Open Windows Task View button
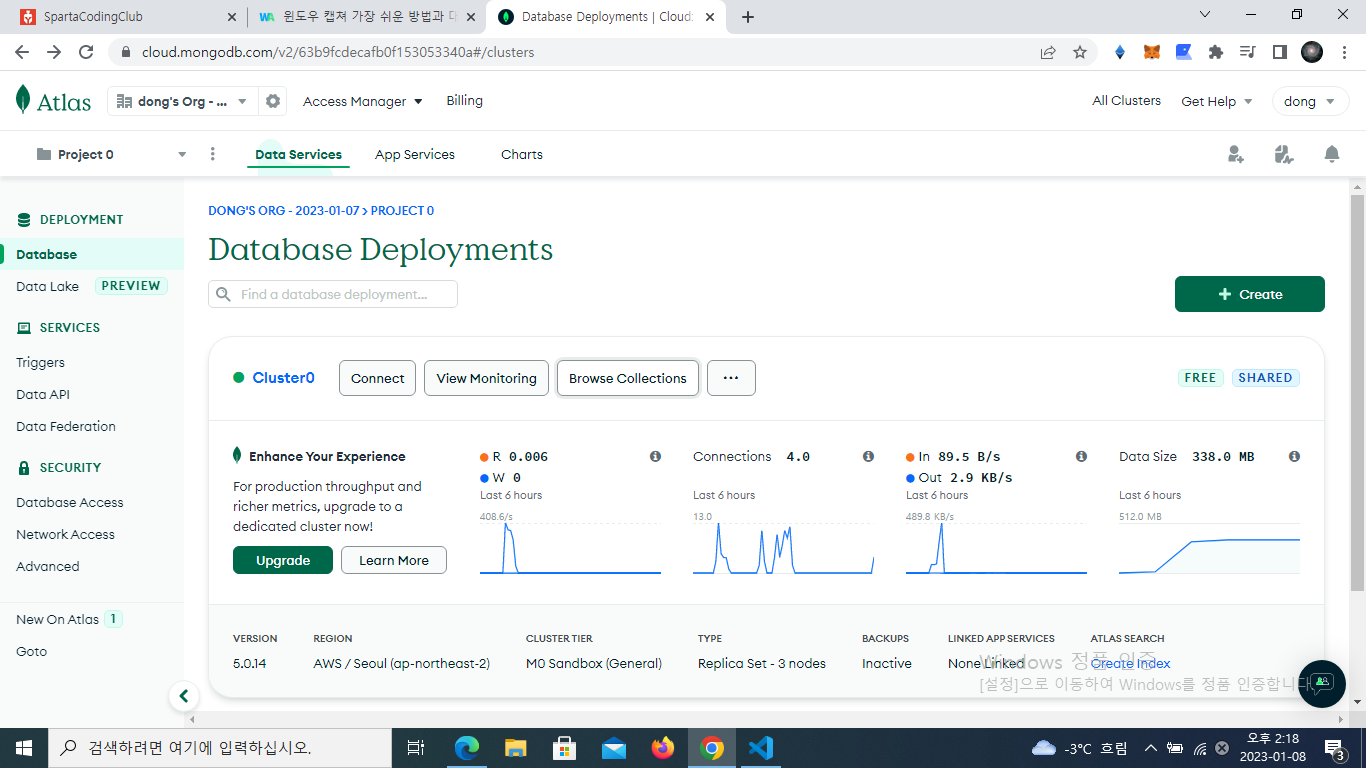This screenshot has height=768, width=1366. tap(416, 748)
